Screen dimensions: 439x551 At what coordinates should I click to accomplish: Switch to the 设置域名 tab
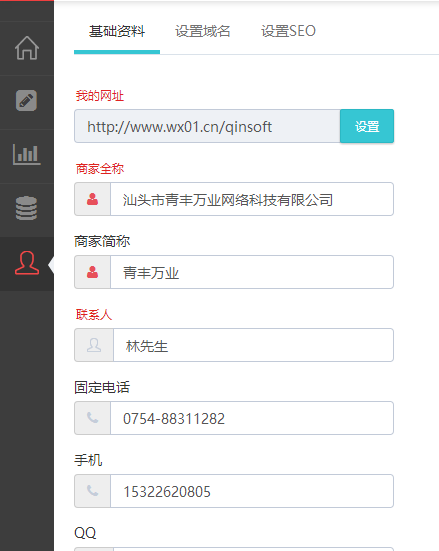coord(203,31)
